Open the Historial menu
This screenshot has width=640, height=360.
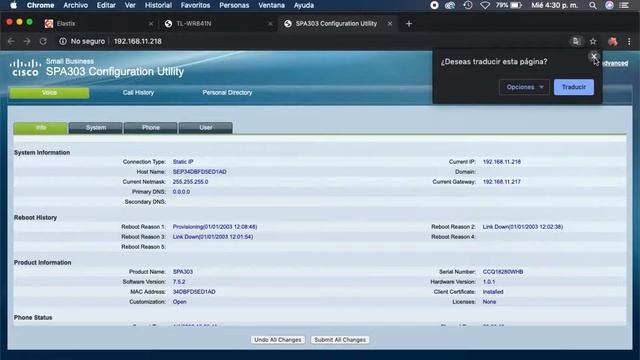click(158, 5)
